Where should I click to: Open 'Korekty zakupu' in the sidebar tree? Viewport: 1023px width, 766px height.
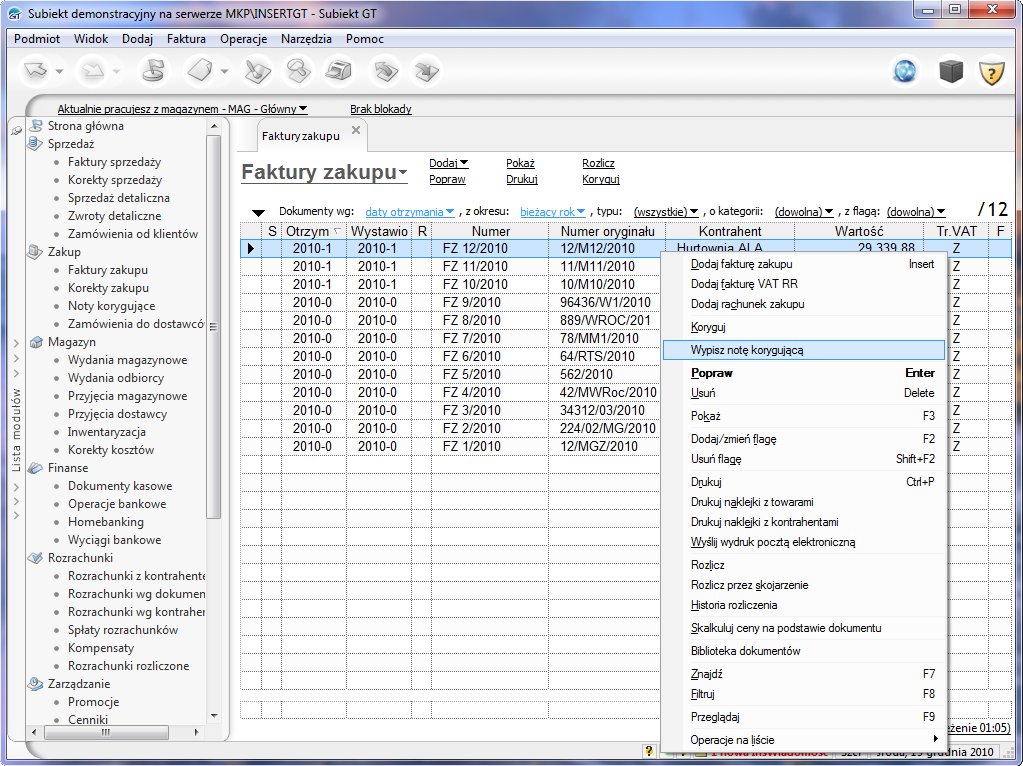pos(108,288)
